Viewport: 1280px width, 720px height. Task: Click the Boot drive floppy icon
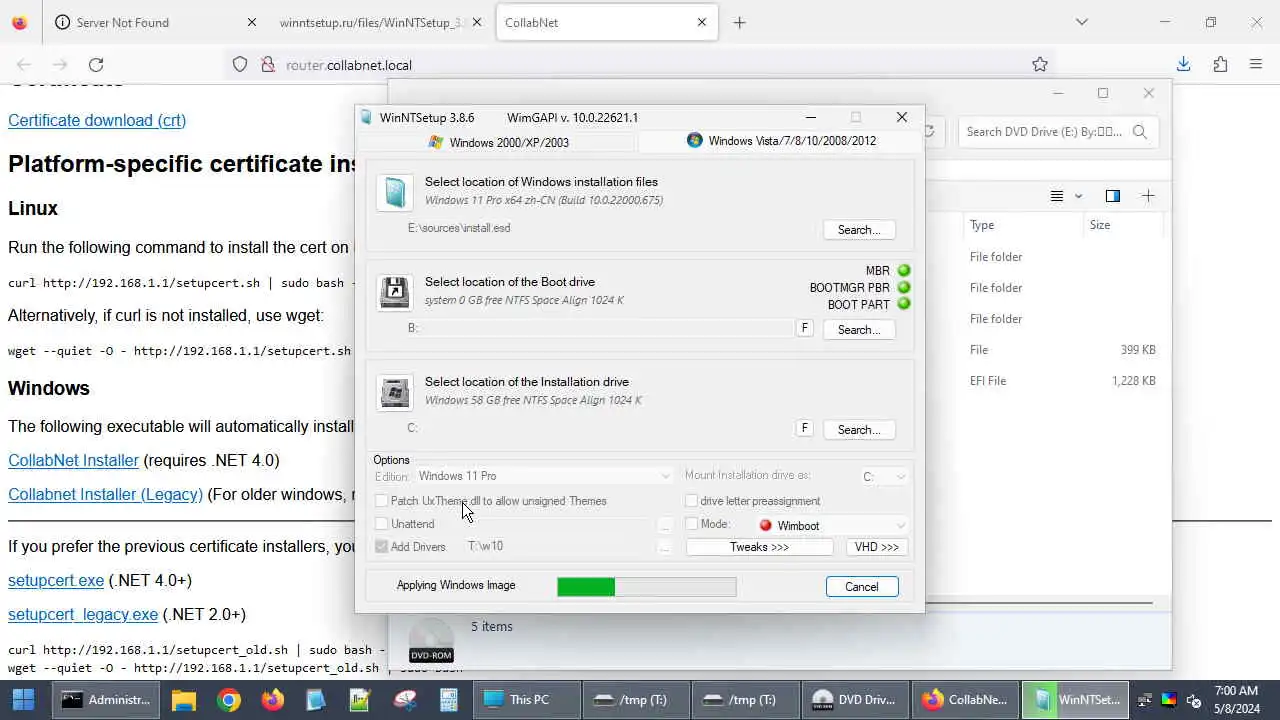(x=395, y=292)
